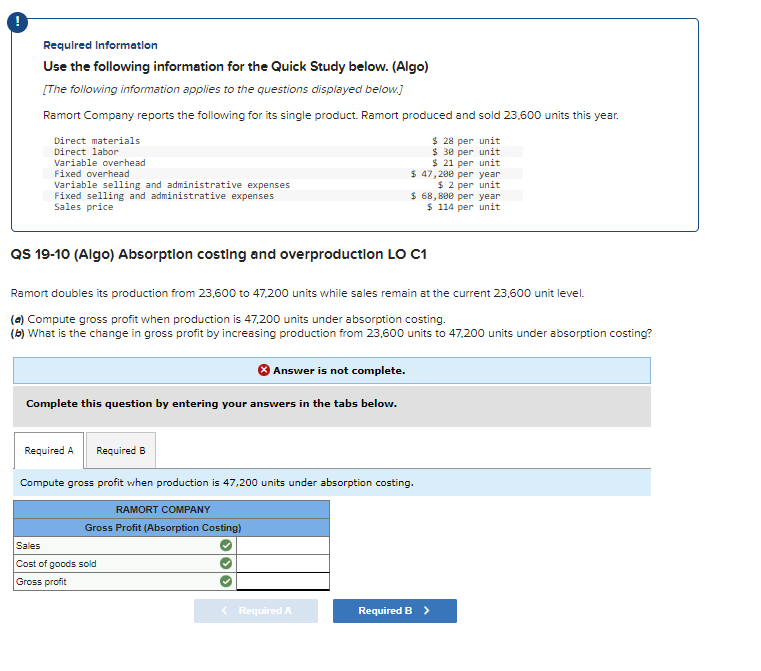Click the Variable overhead row
The height and width of the screenshot is (671, 761).
coord(282,163)
